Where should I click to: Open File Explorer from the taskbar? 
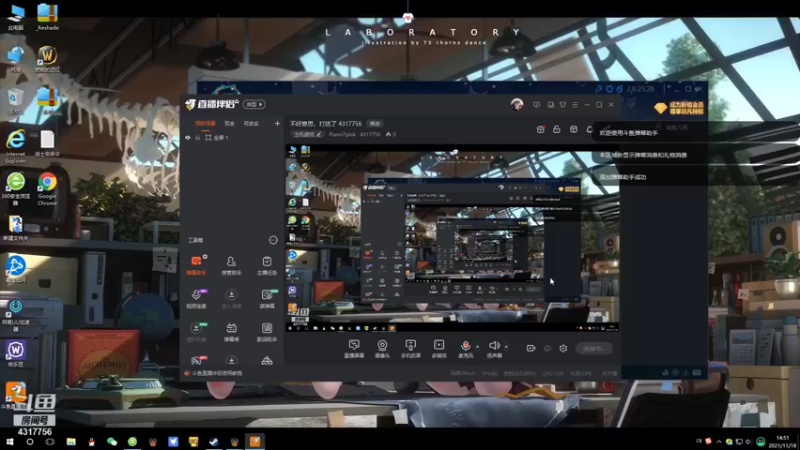point(71,442)
